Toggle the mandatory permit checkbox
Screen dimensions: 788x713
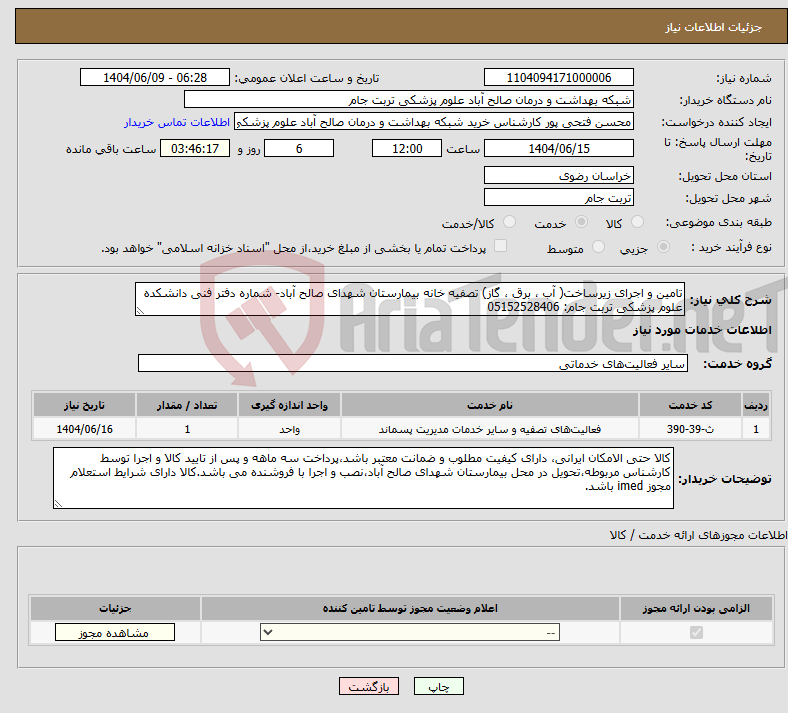[696, 633]
